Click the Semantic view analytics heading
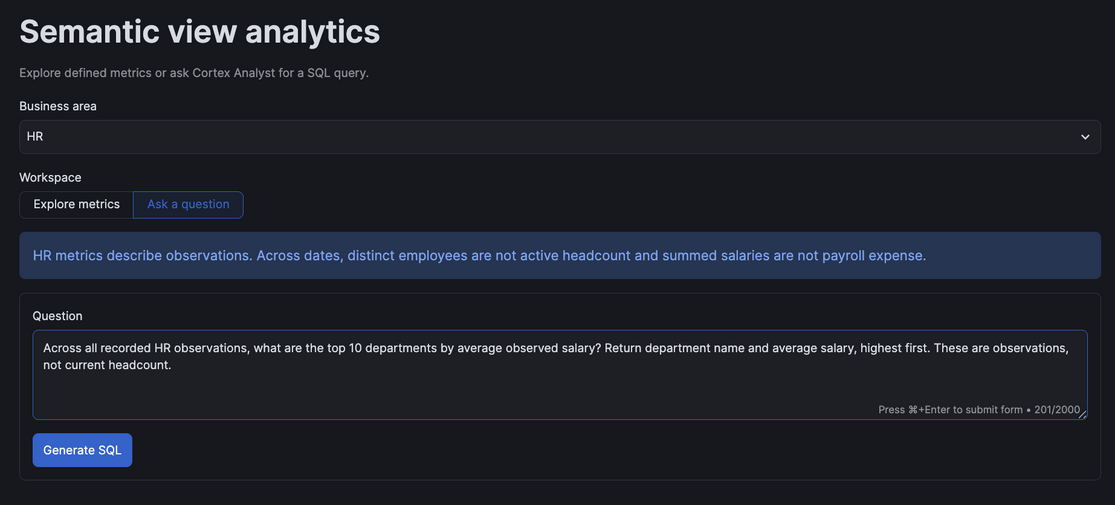 [200, 32]
